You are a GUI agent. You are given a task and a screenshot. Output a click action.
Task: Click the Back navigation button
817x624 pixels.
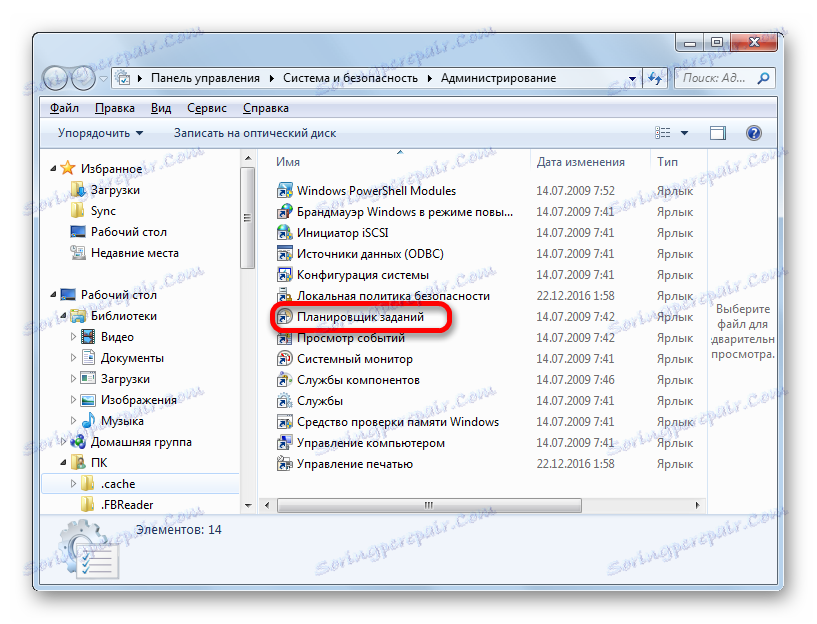pyautogui.click(x=56, y=79)
